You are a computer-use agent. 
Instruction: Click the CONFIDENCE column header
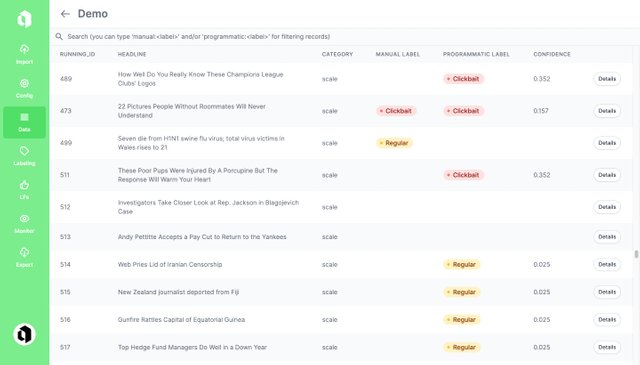point(552,54)
